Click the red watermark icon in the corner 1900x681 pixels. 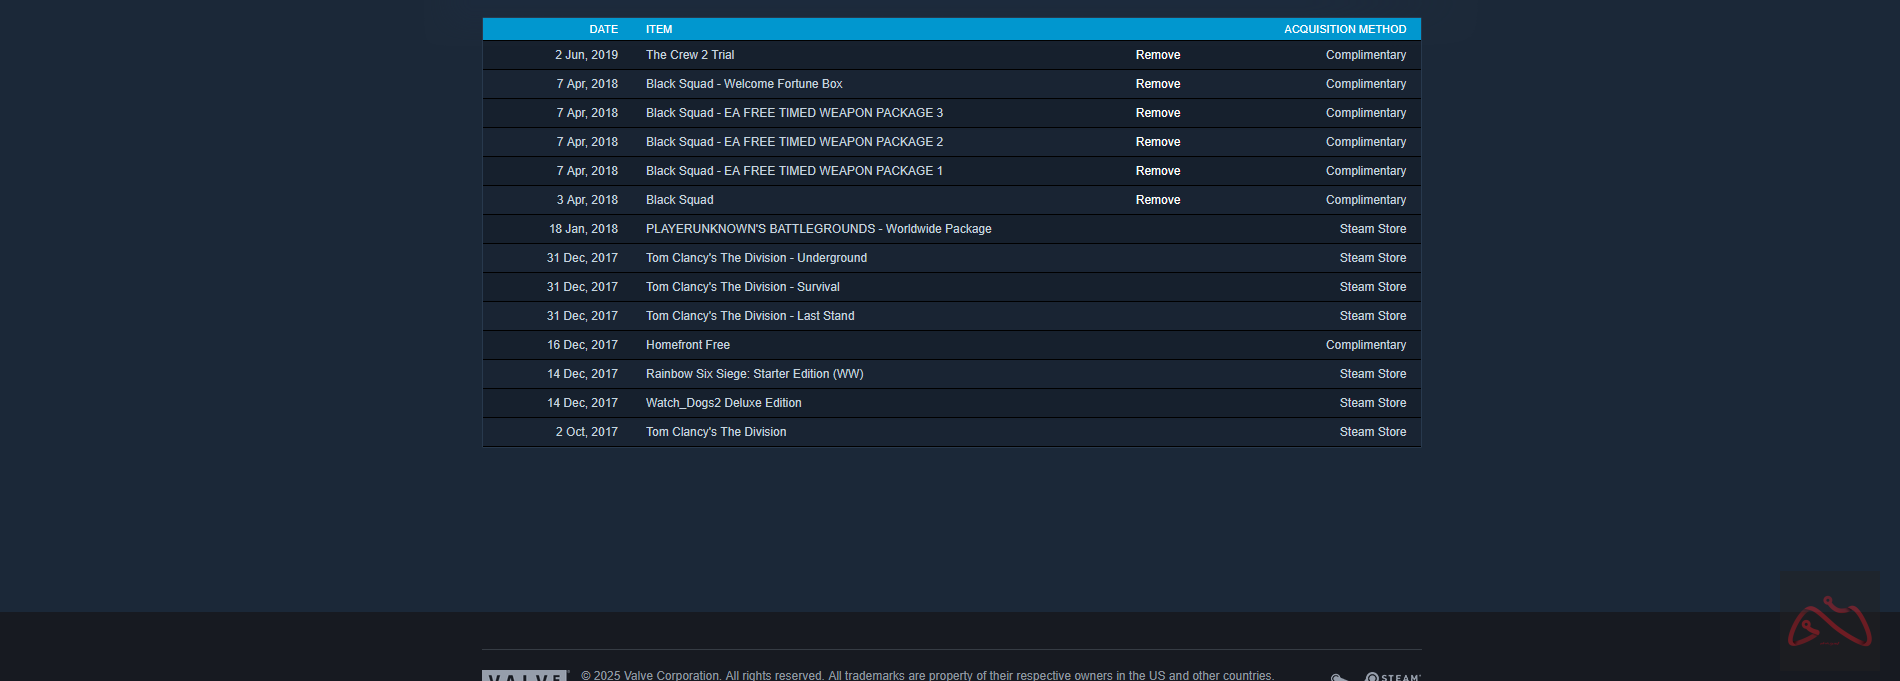coord(1829,622)
